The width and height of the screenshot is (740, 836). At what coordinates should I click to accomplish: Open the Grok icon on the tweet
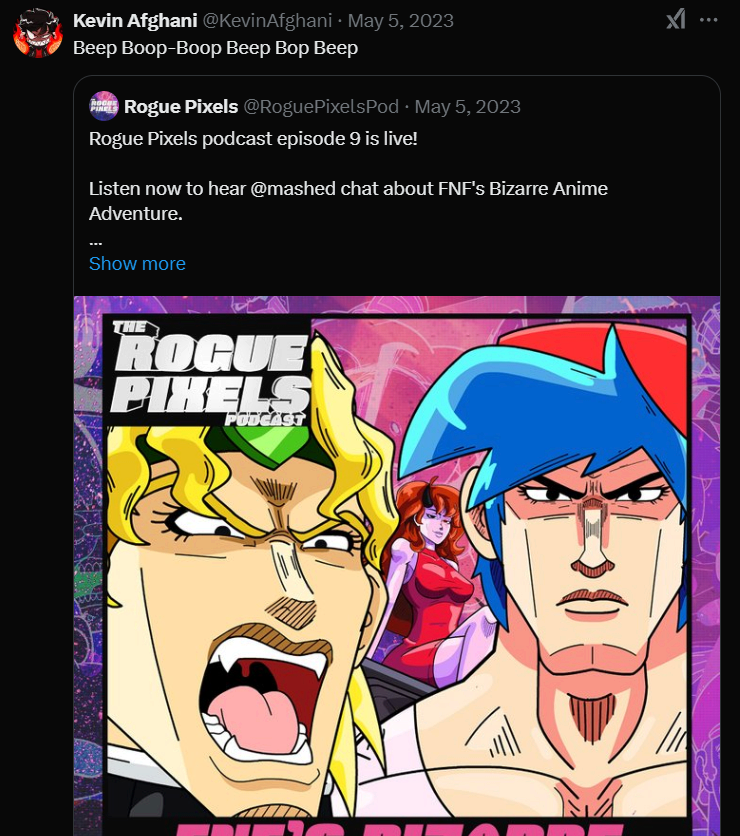(x=676, y=19)
